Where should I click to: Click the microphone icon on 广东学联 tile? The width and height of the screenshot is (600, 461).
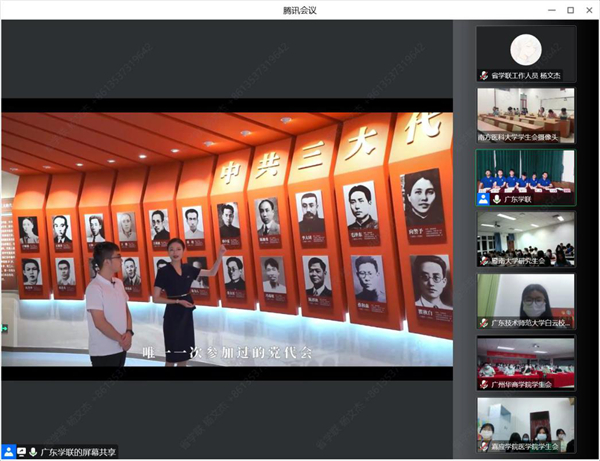pyautogui.click(x=496, y=199)
